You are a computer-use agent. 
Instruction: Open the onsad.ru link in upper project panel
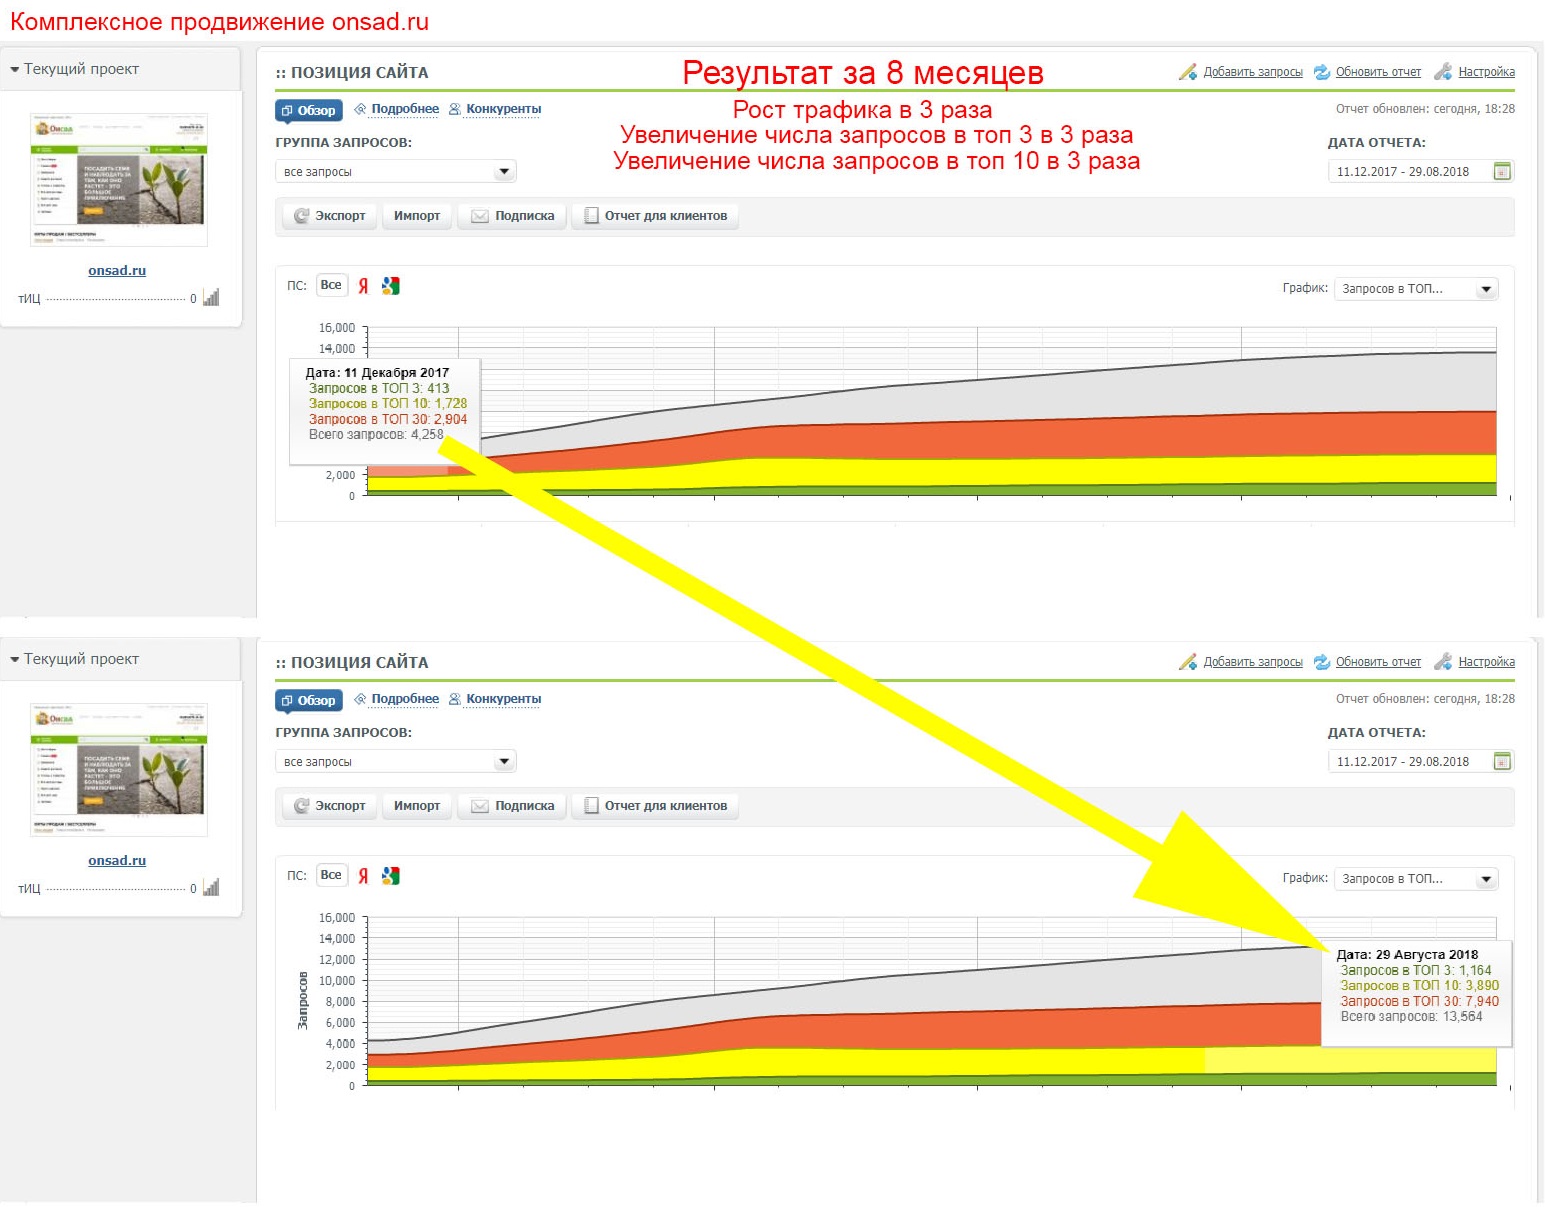pyautogui.click(x=117, y=271)
